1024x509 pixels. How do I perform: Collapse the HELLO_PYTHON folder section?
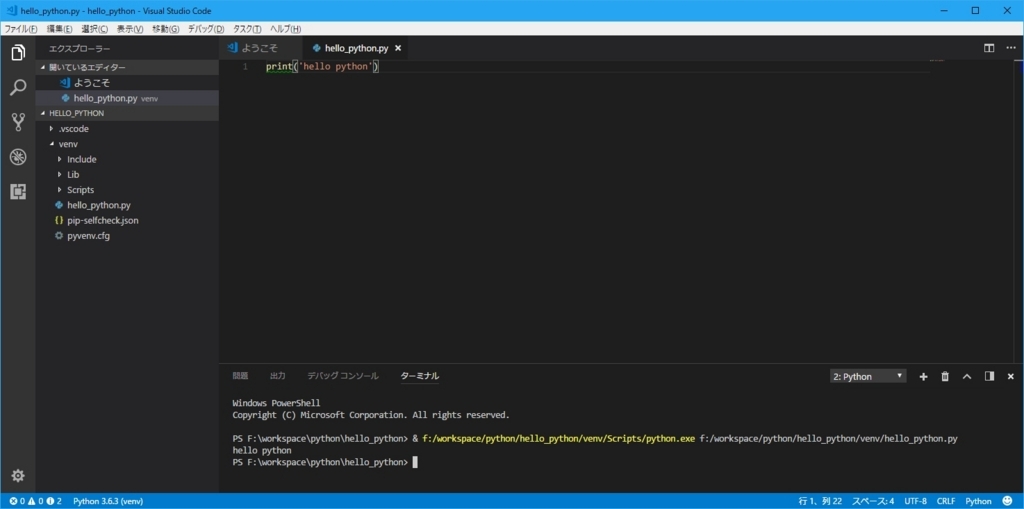tap(127, 113)
